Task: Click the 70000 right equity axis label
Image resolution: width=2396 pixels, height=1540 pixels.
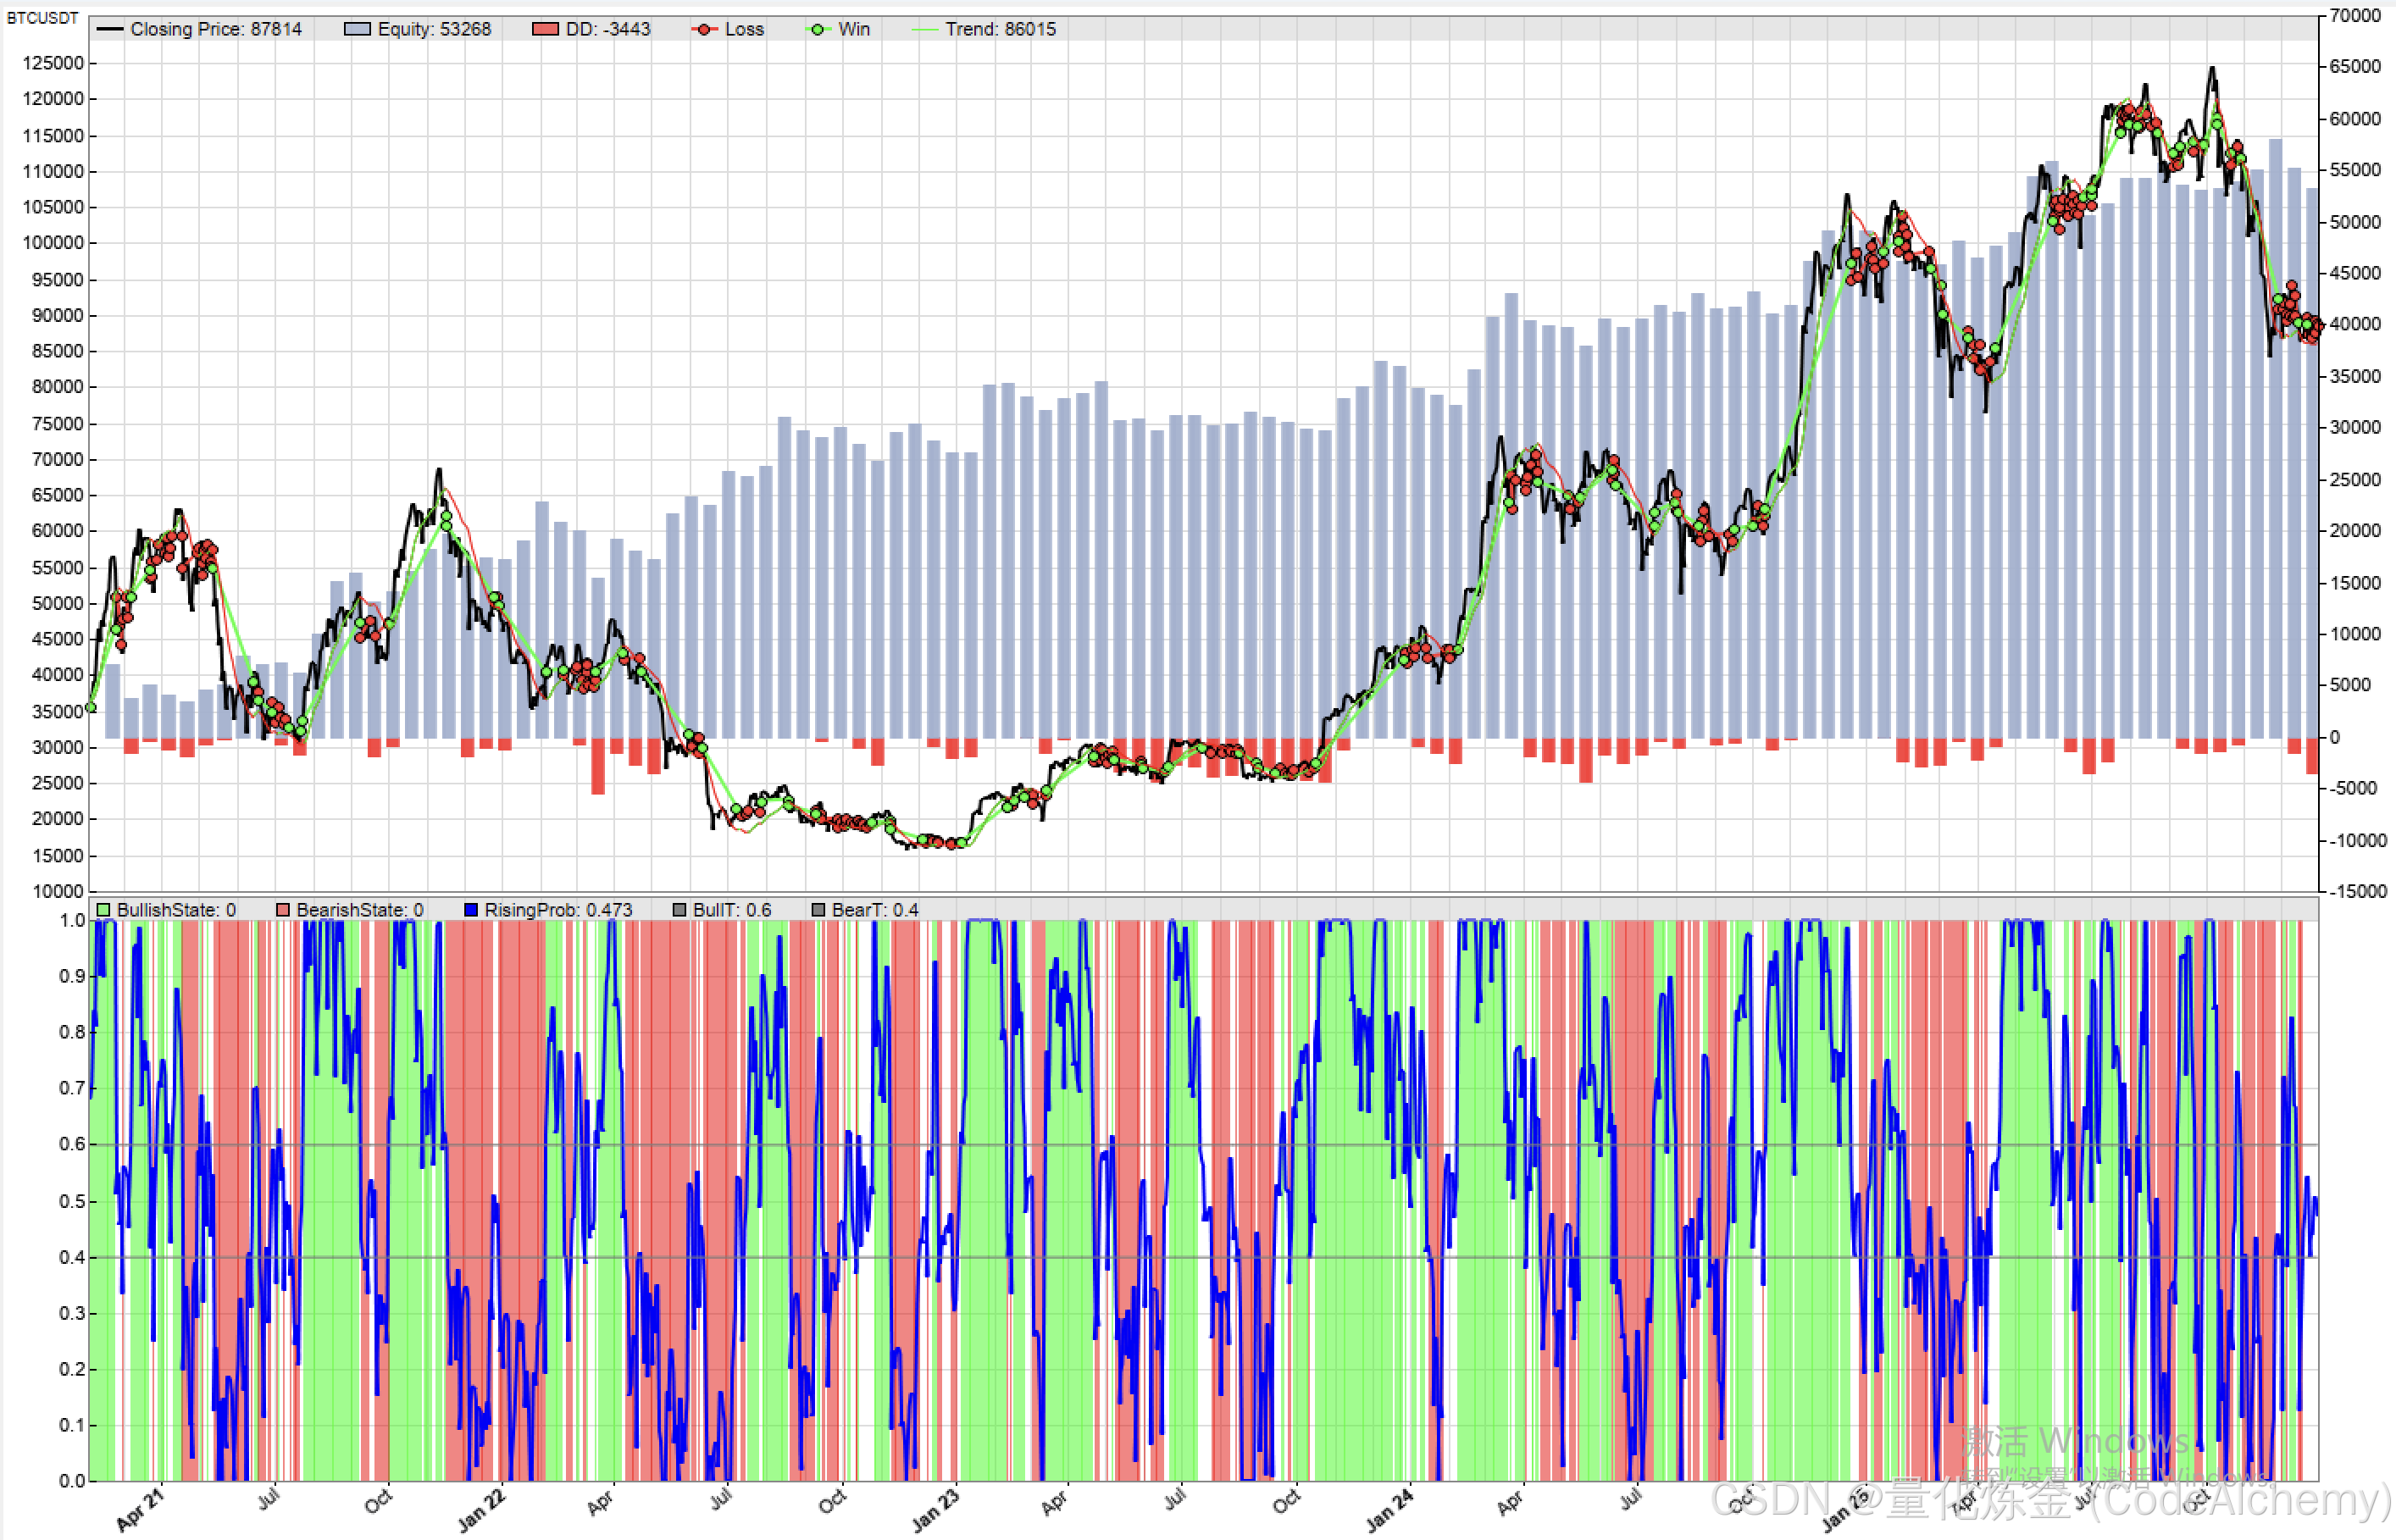Action: click(x=2355, y=15)
